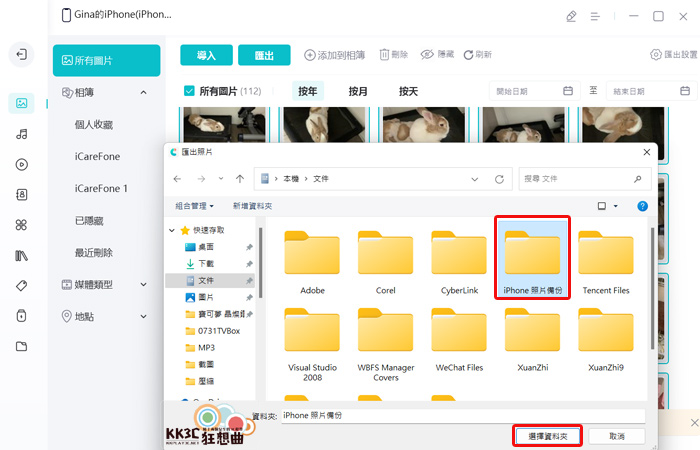Screen dimensions: 700x450
Task: Open the 個人收藏 album
Action: [94, 125]
